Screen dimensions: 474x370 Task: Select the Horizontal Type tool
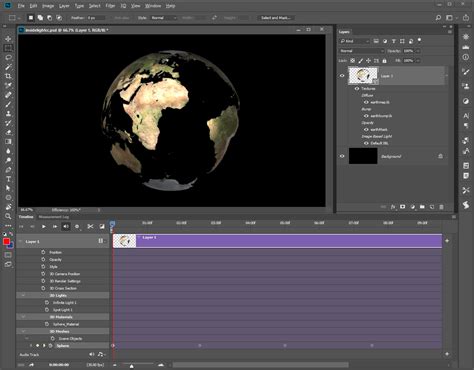click(x=8, y=179)
